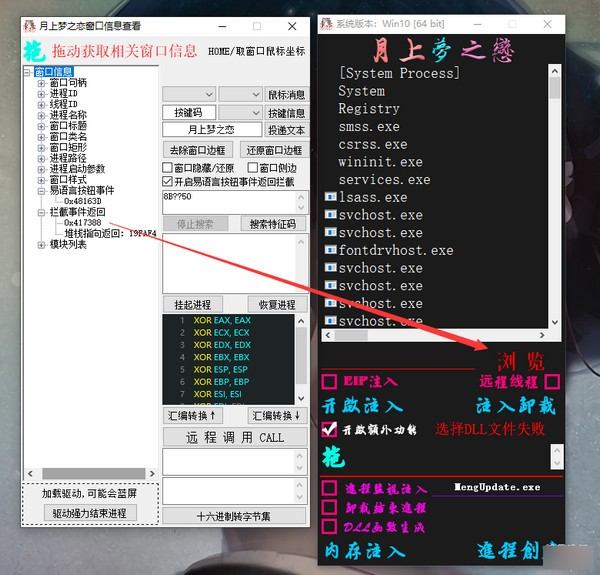This screenshot has width=600, height=575.
Task: Click the app icon in 月上梦之恋窗口信息查看 title bar
Action: tap(29, 26)
